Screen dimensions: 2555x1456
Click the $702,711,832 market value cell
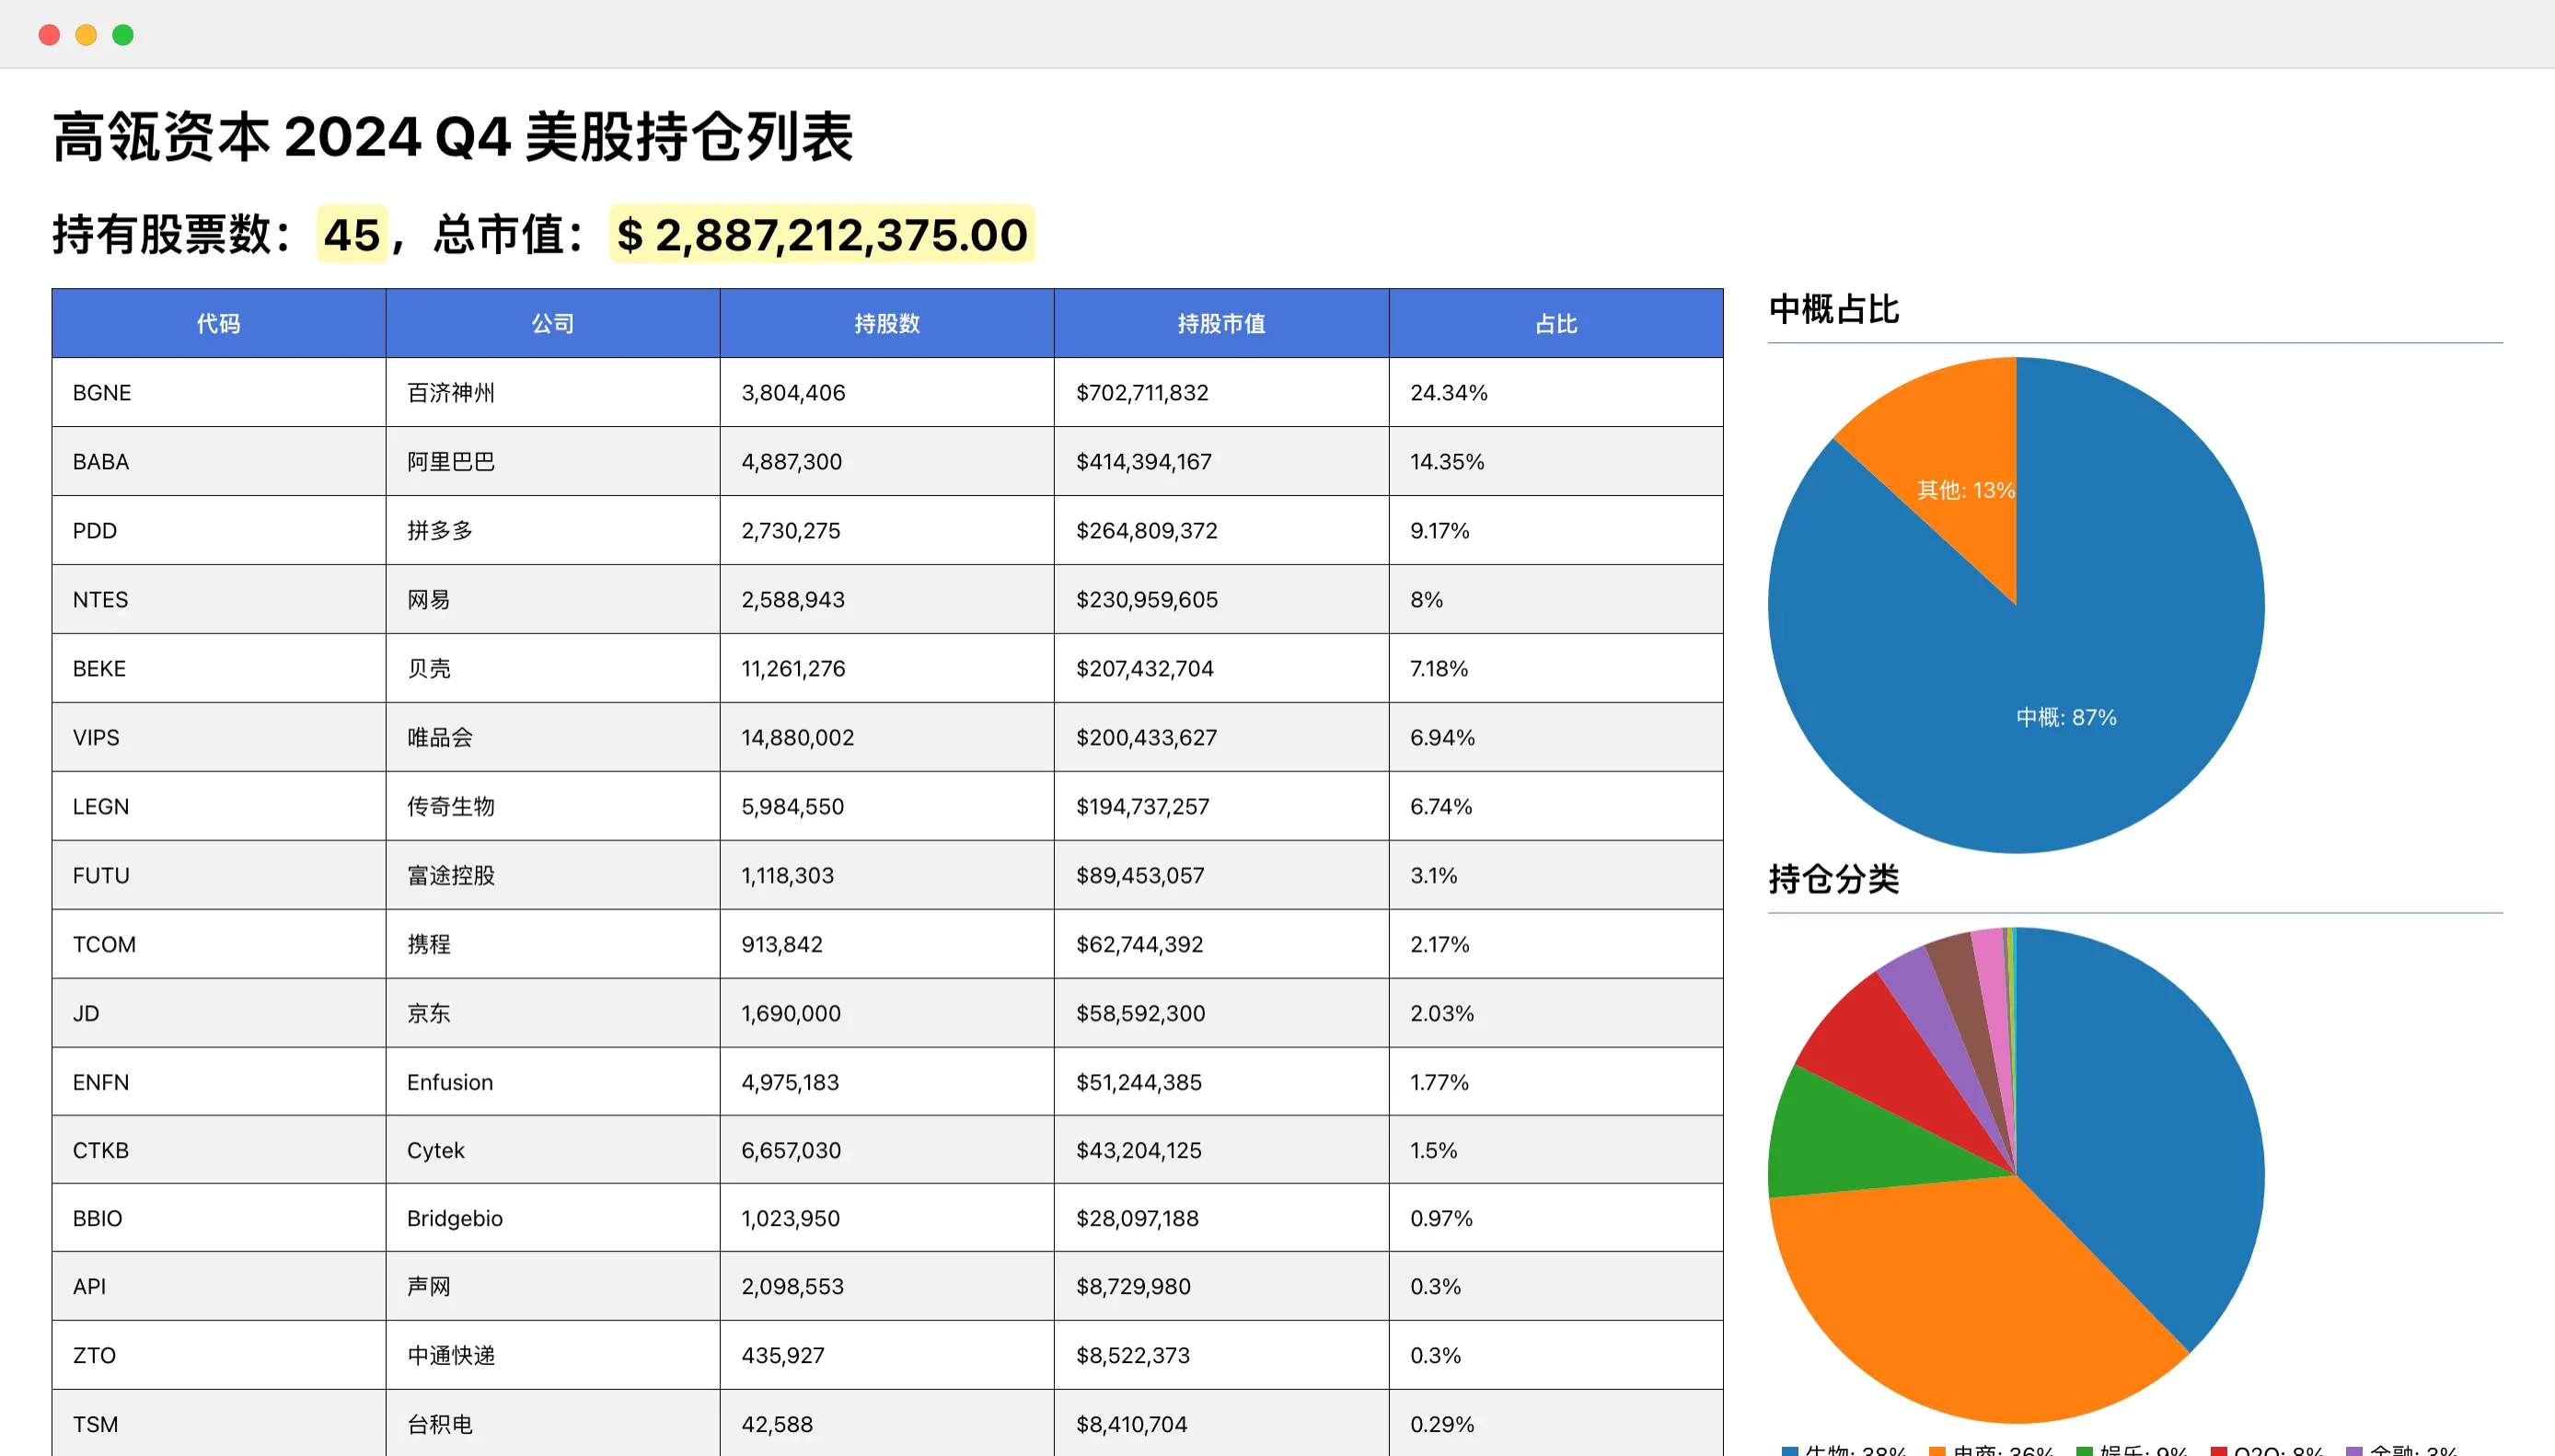(x=1221, y=392)
